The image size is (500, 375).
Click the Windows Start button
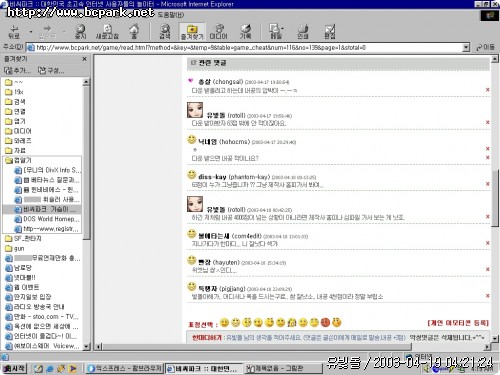14,368
